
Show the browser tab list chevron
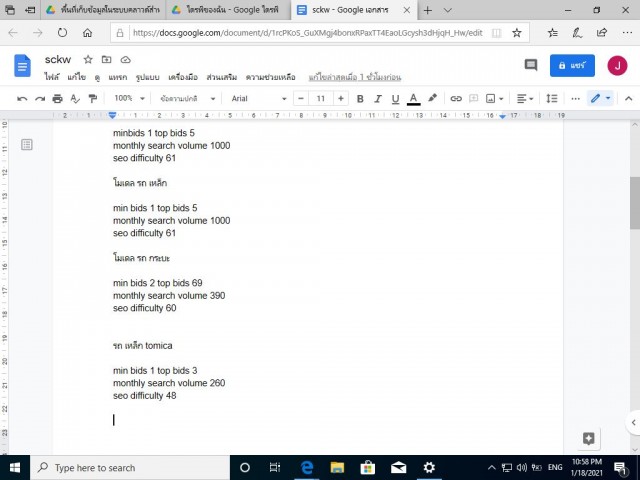point(448,10)
